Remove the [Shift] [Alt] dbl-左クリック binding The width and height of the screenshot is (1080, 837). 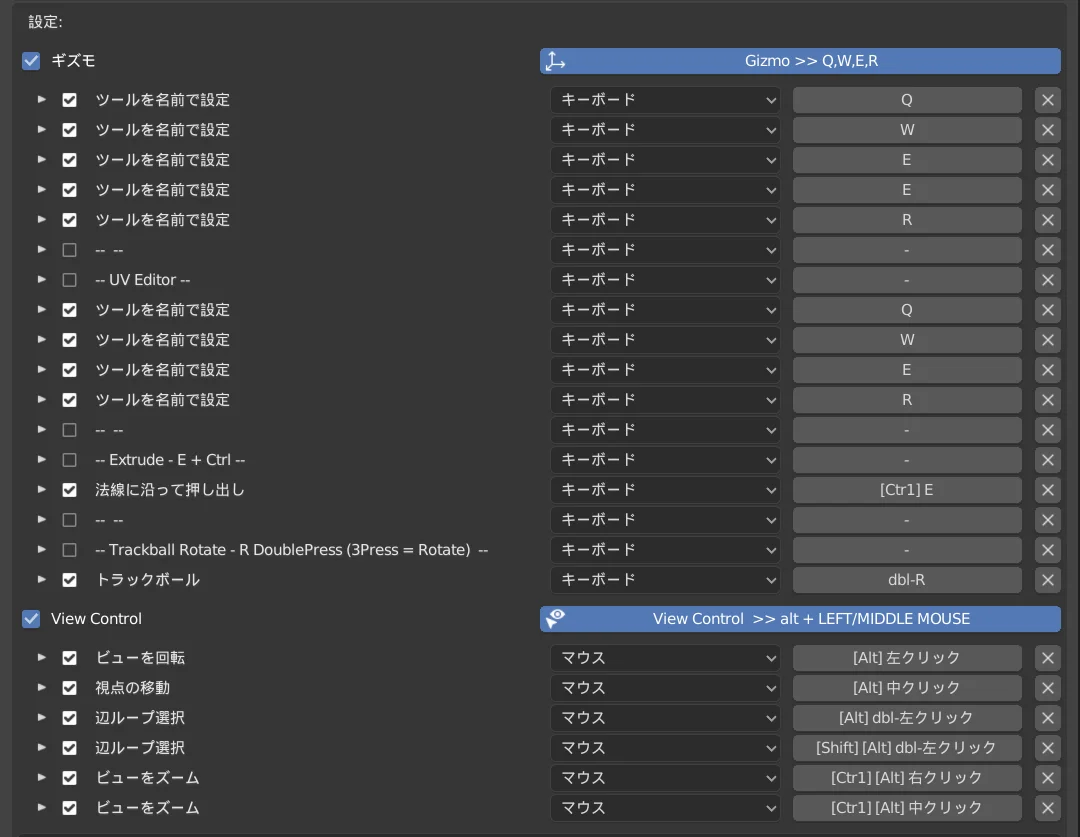pos(1047,748)
